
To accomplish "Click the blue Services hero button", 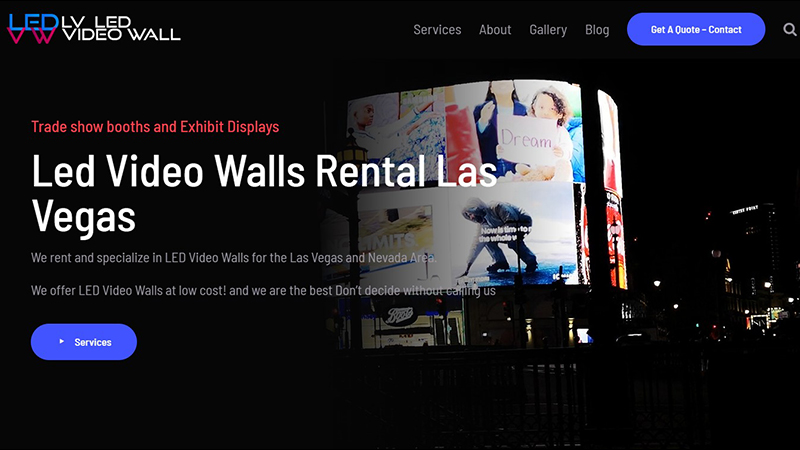I will [84, 342].
